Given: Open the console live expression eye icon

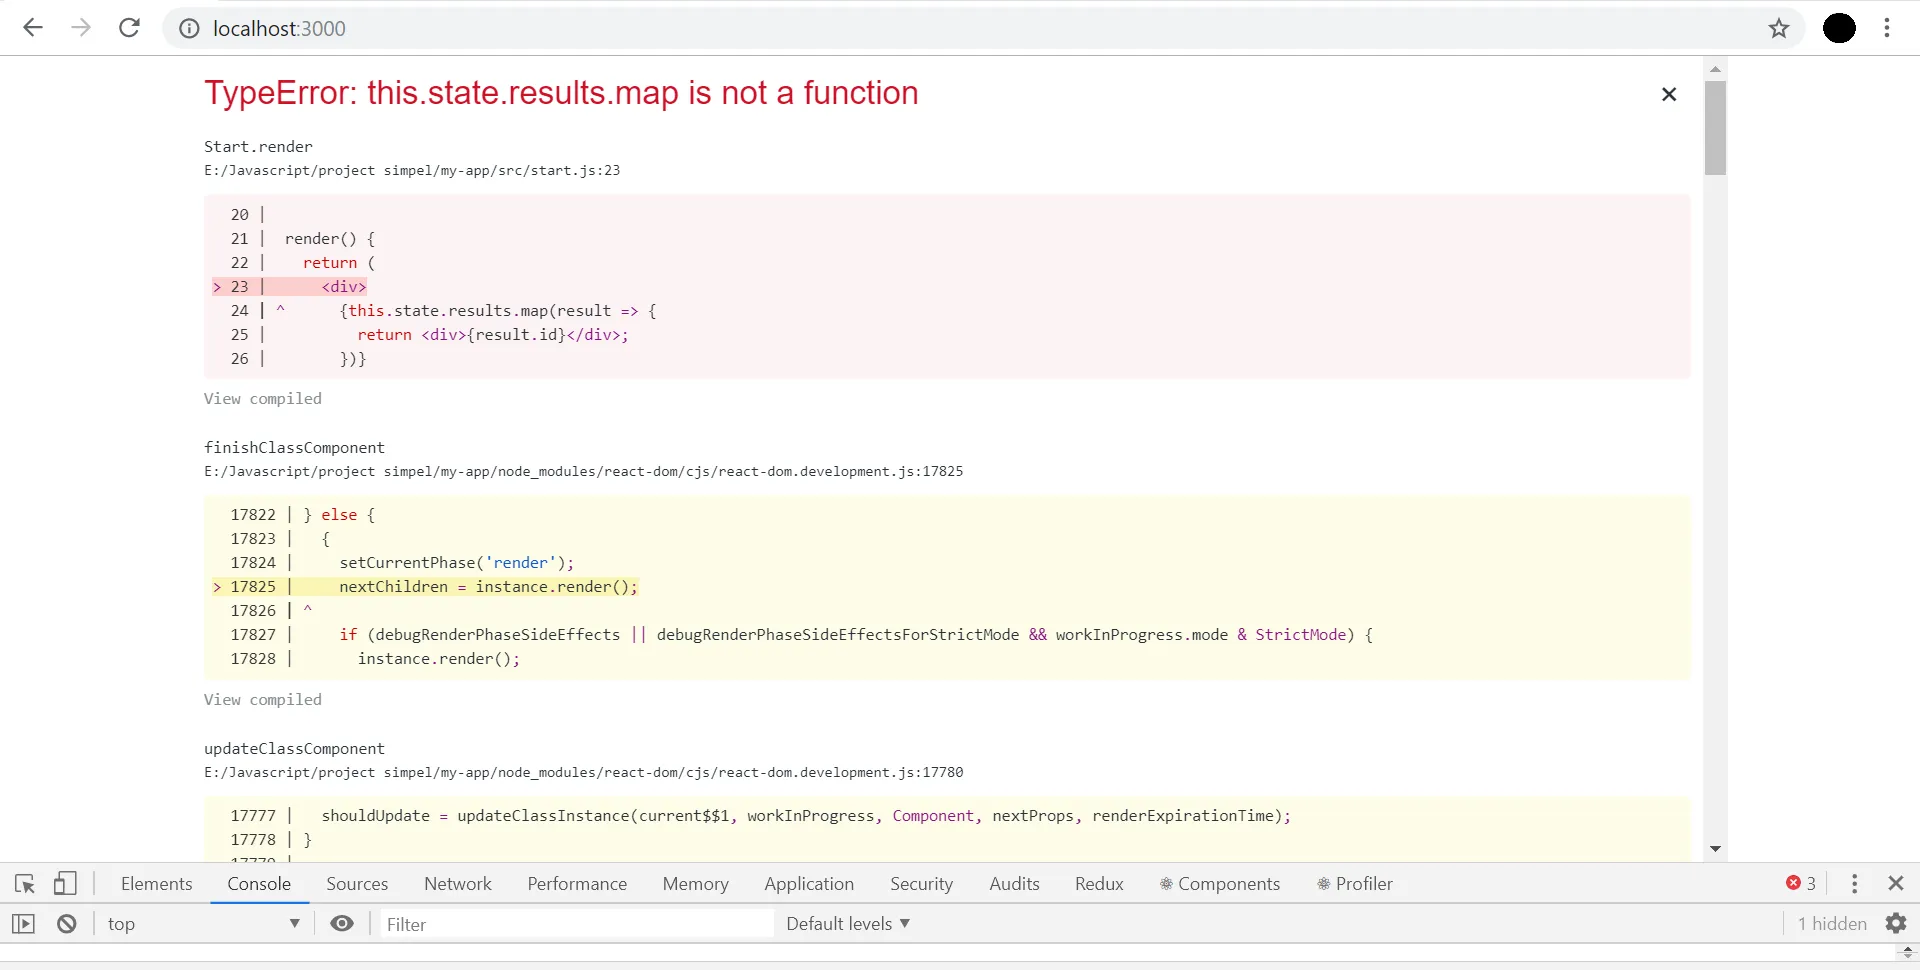Looking at the screenshot, I should click(342, 924).
